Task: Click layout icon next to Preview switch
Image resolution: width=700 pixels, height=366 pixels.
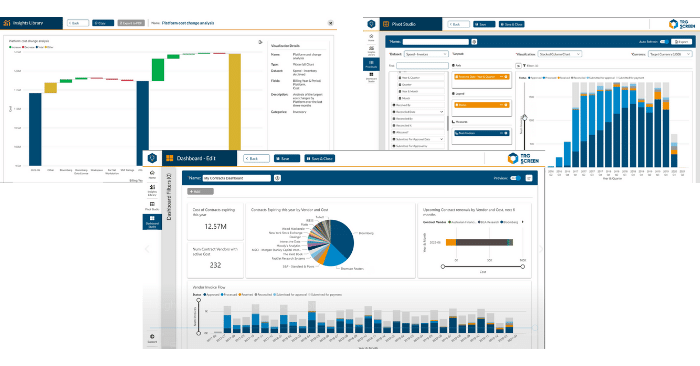Action: point(529,178)
